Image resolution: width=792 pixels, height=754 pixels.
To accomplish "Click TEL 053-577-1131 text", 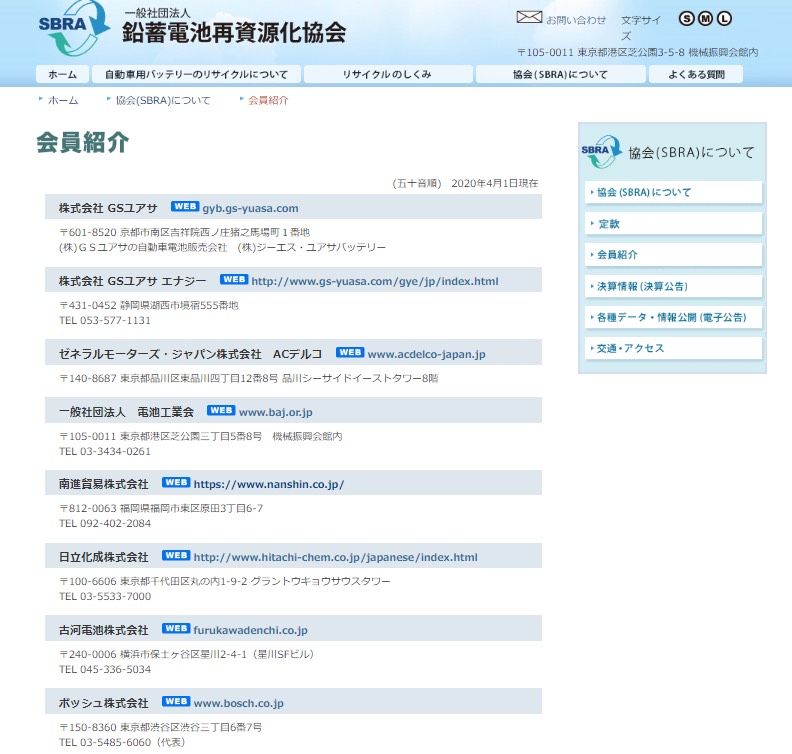I will [x=105, y=320].
